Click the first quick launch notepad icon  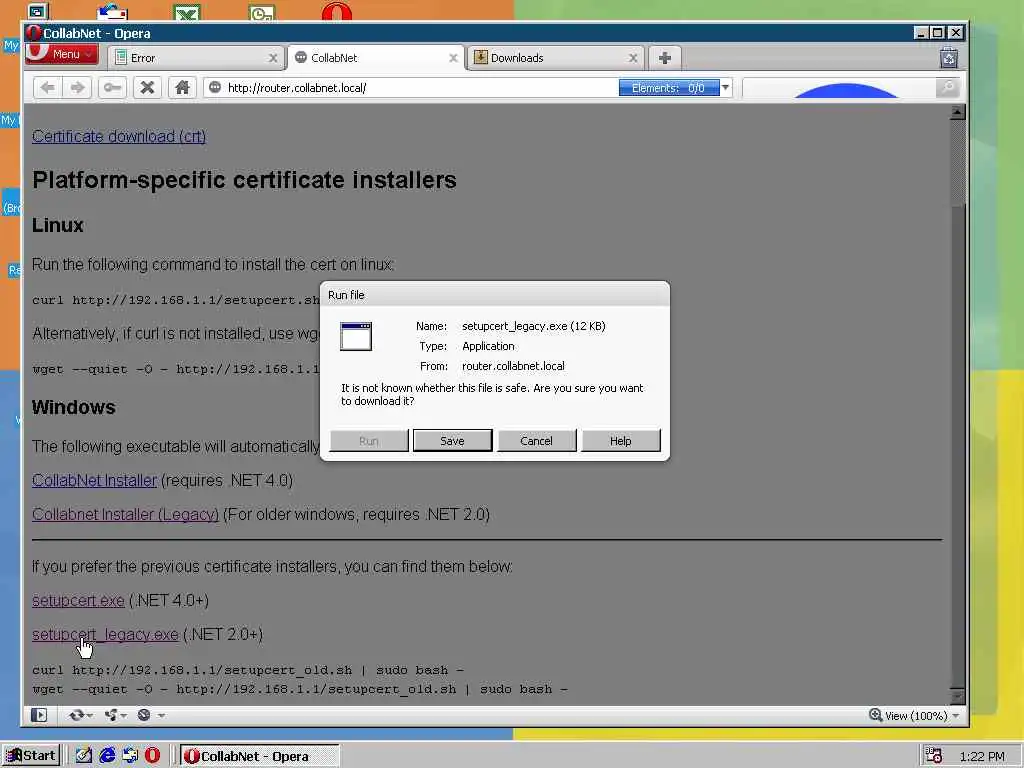(84, 756)
